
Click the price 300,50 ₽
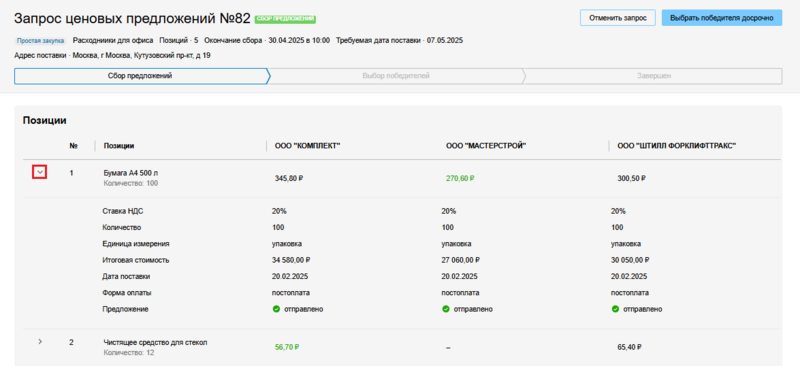[632, 179]
